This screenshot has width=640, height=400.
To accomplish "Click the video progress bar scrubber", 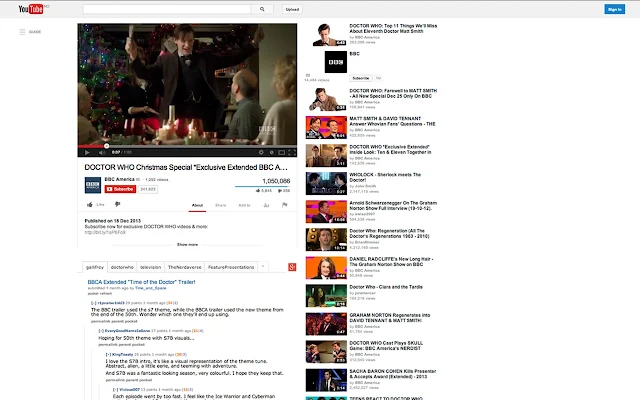I will coord(107,146).
